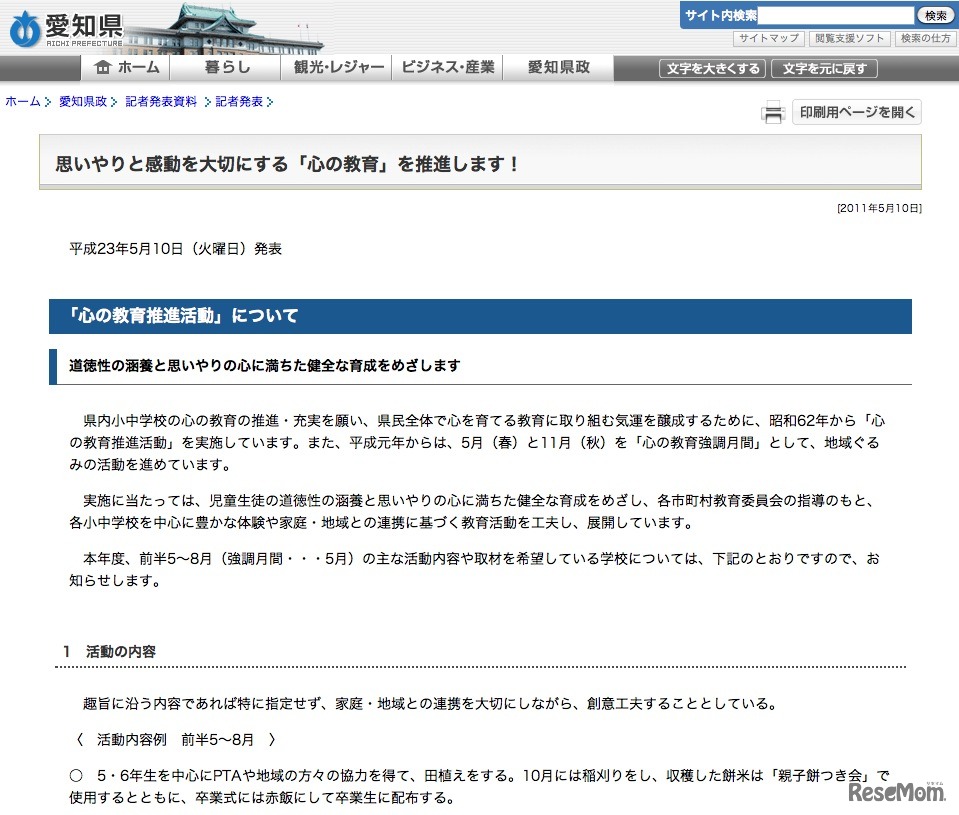Select the ビジネス・産業 tab
959x815 pixels.
(447, 68)
